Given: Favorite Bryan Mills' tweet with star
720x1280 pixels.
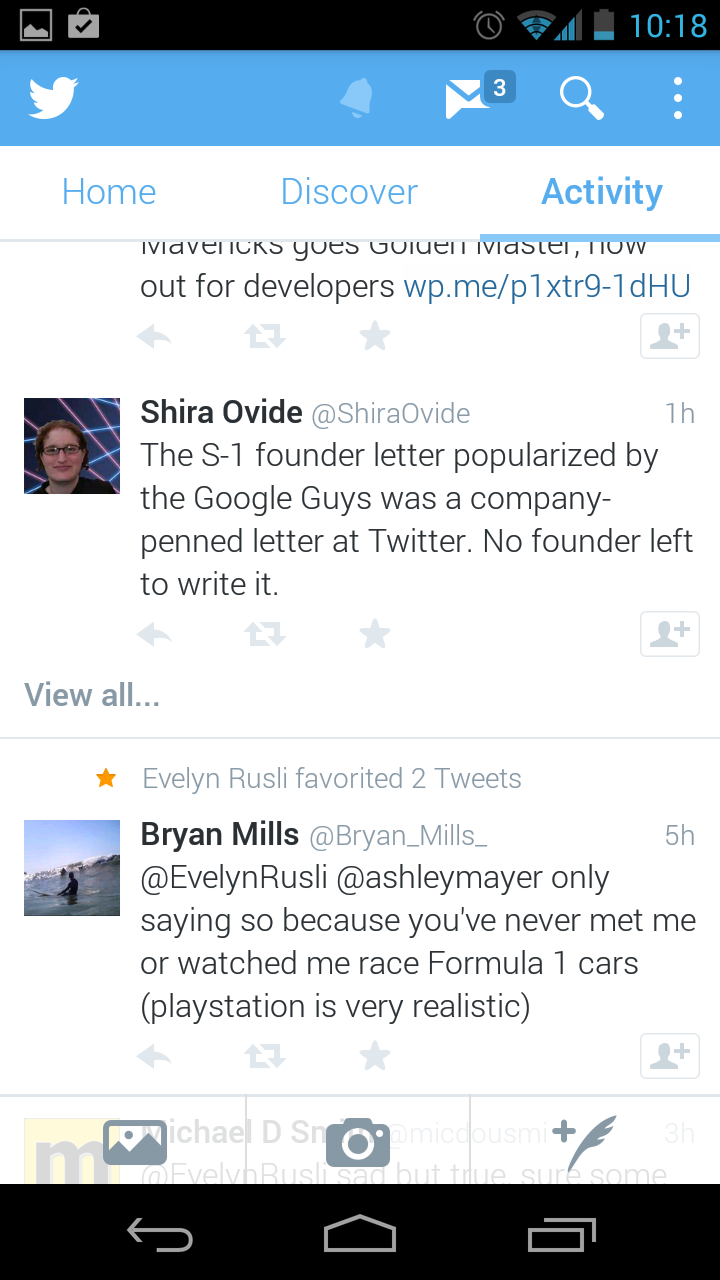Looking at the screenshot, I should click(x=375, y=1055).
